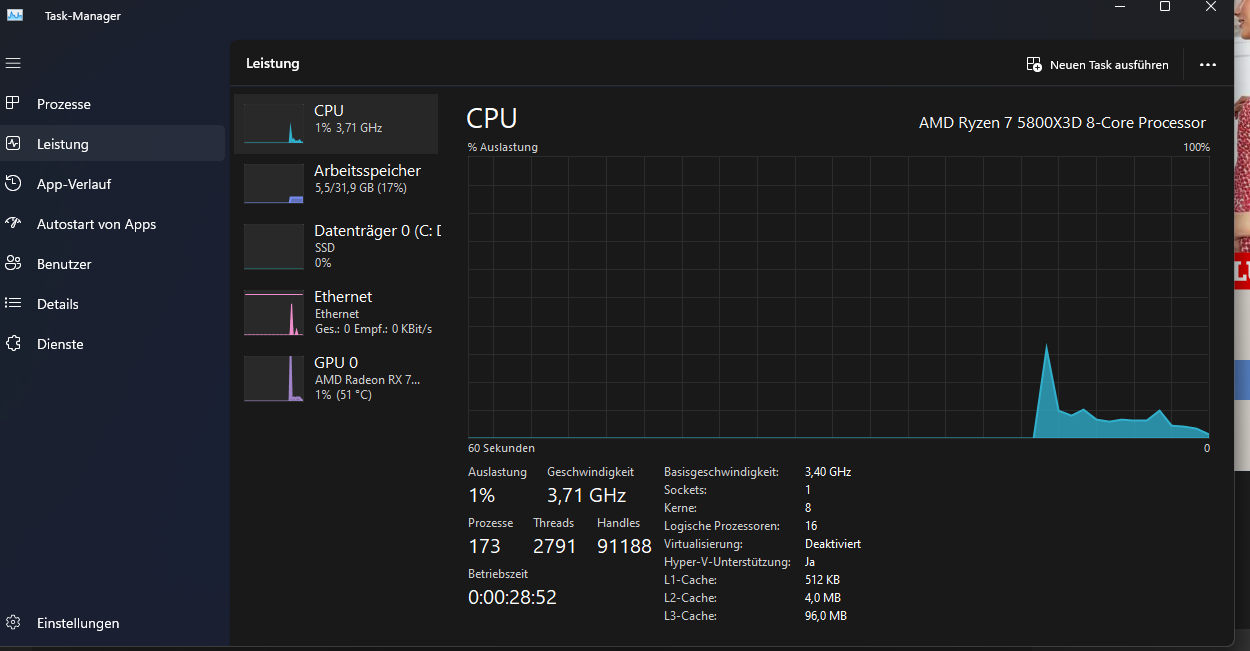Click the L2-Cache value 4,0 MB
The height and width of the screenshot is (651, 1250).
(823, 598)
